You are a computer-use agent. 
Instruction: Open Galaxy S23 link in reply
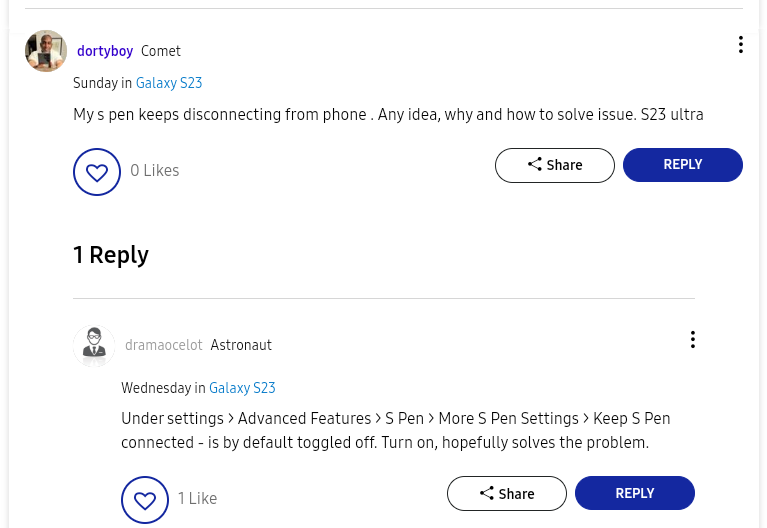[x=242, y=389]
